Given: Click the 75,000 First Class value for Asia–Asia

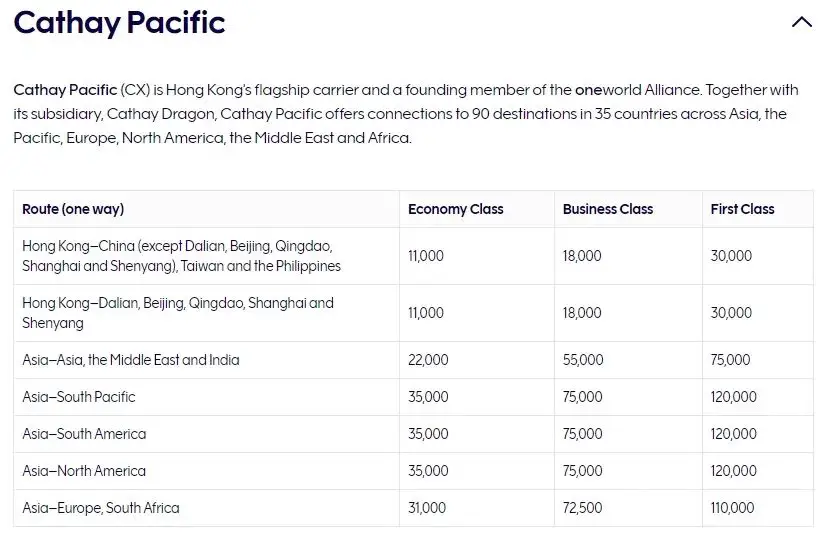Looking at the screenshot, I should pos(731,360).
